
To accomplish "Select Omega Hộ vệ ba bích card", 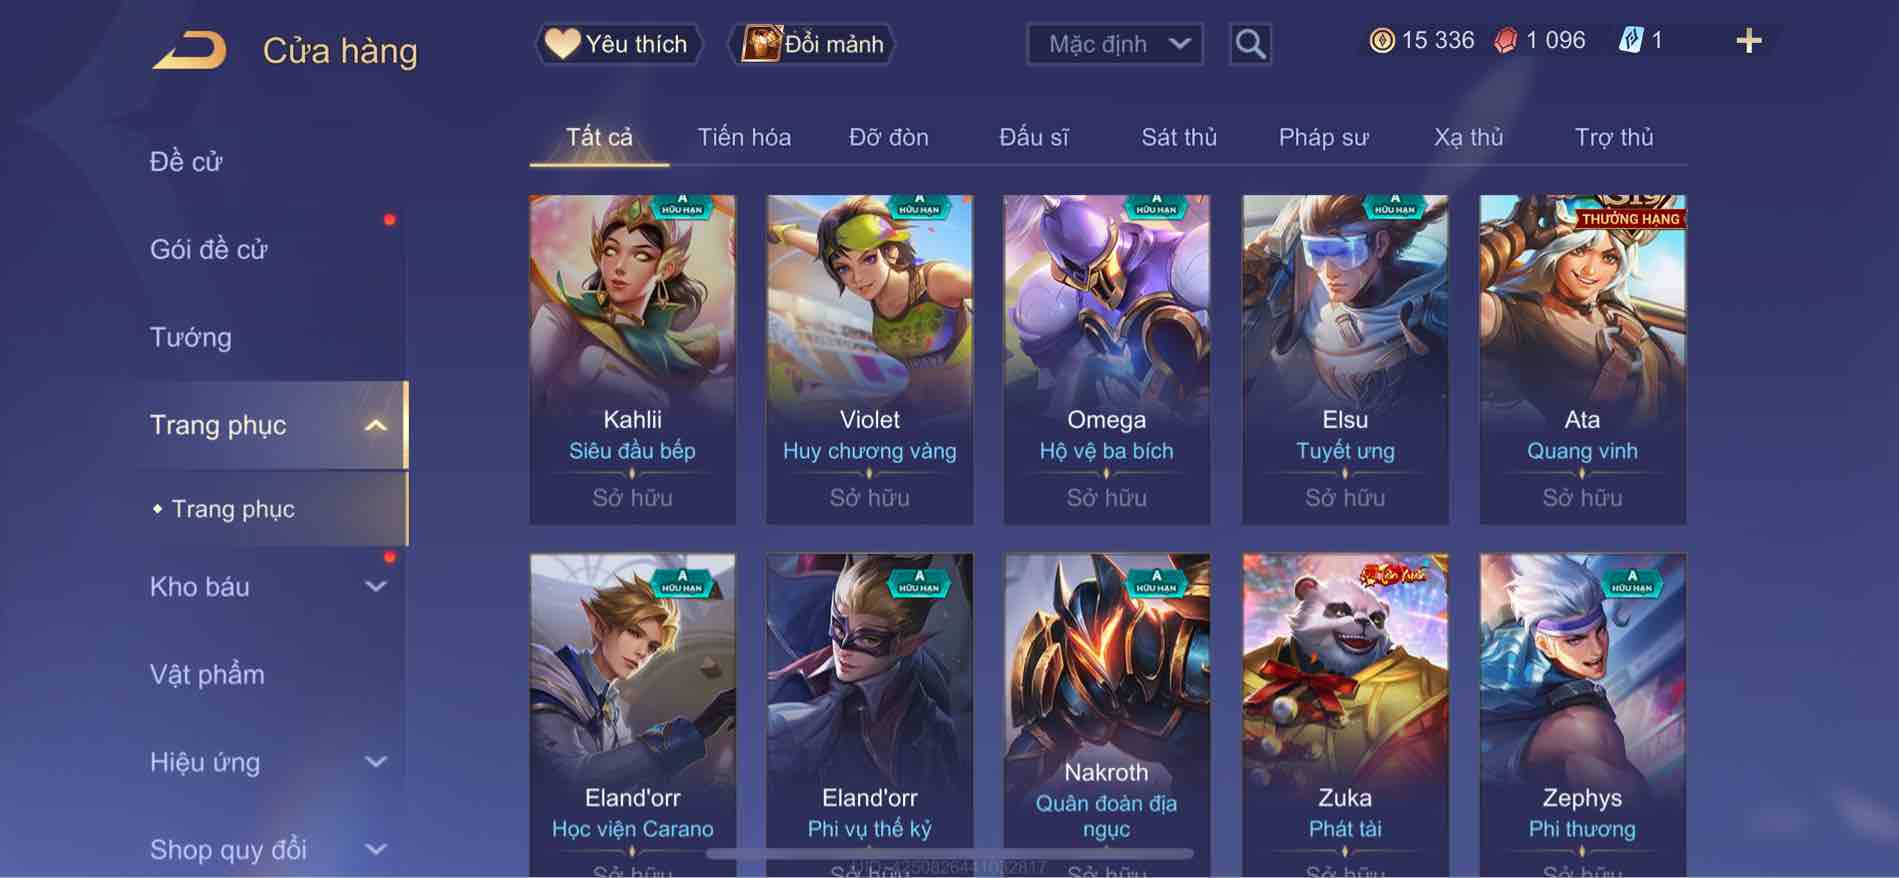I will [1106, 360].
